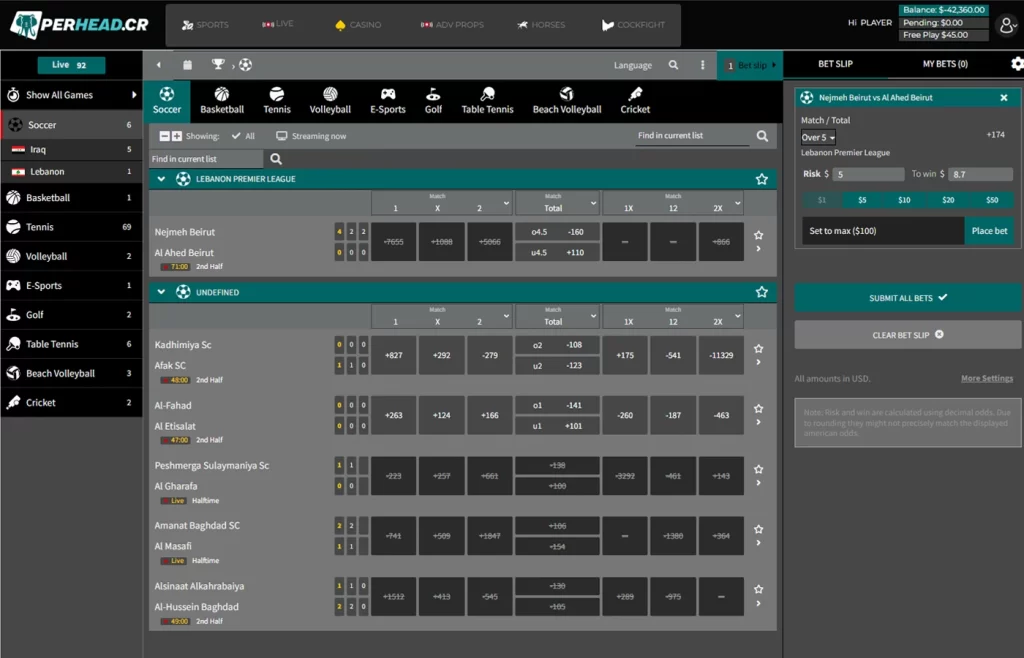Select the Basketball sport icon tab
This screenshot has height=658, width=1024.
222,100
